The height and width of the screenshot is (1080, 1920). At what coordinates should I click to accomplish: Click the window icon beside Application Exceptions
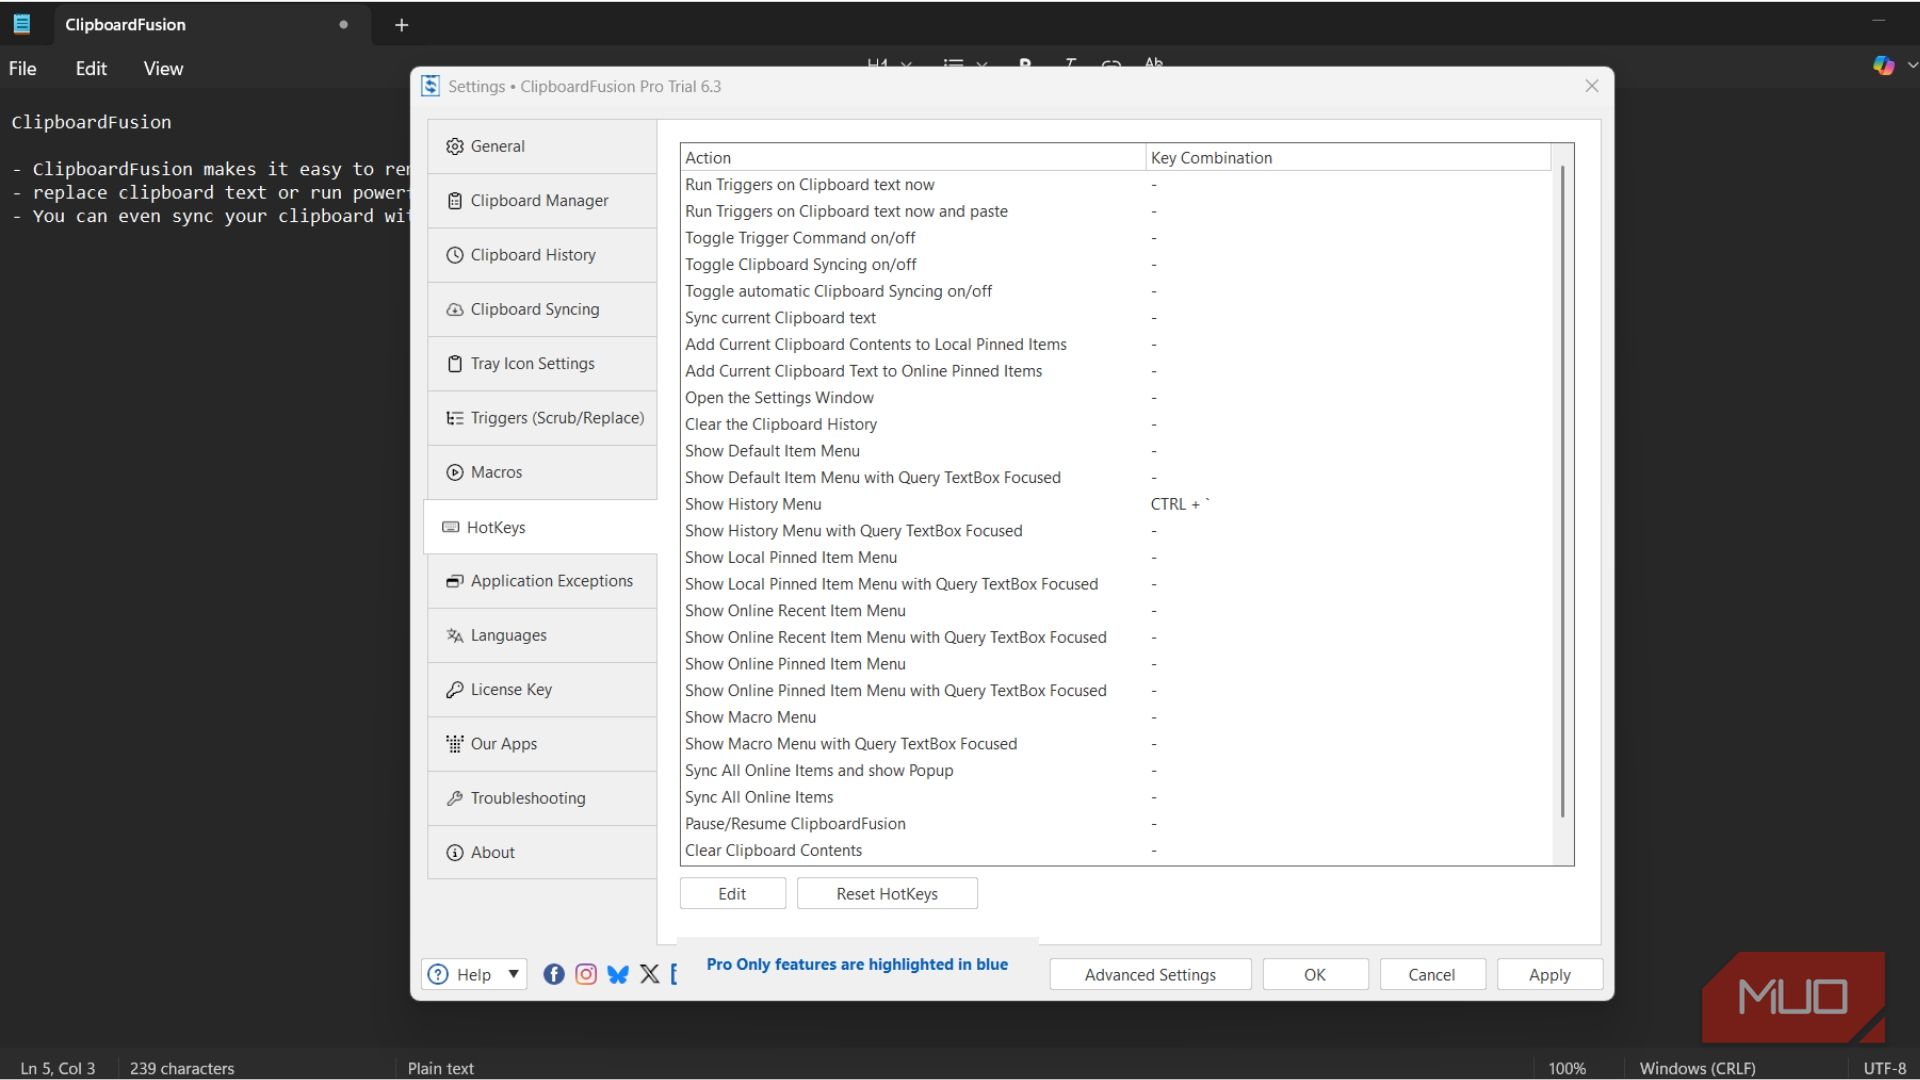tap(455, 581)
